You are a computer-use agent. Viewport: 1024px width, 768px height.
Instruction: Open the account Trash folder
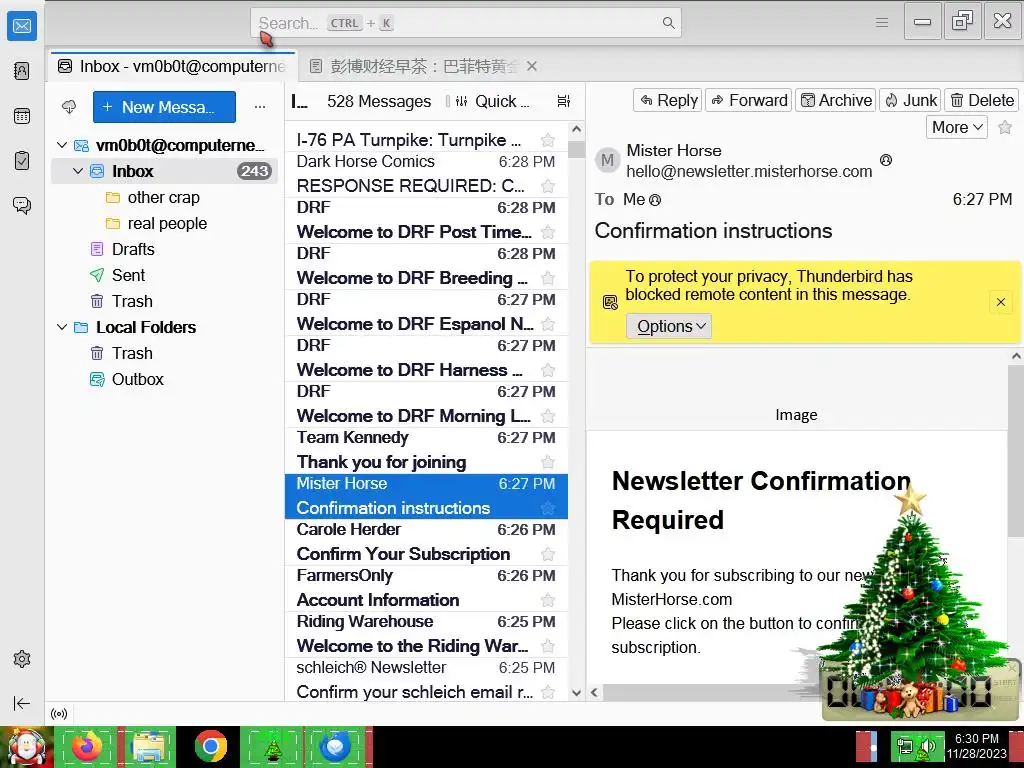(132, 301)
